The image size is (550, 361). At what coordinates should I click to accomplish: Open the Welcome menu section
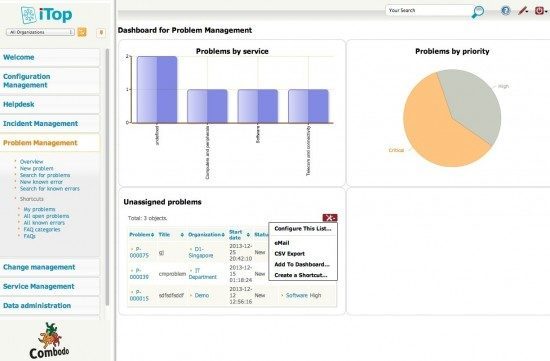tap(50, 57)
